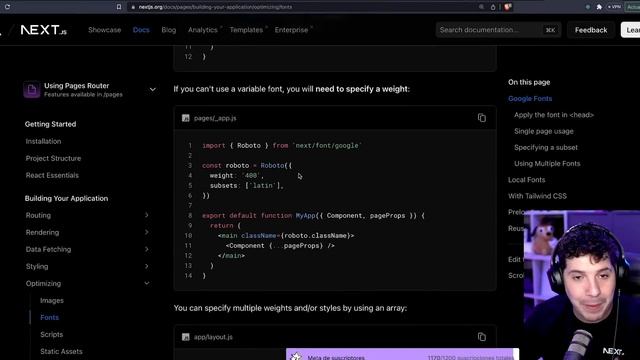Expand the Rendering section
640x360 pixels.
[x=147, y=232]
